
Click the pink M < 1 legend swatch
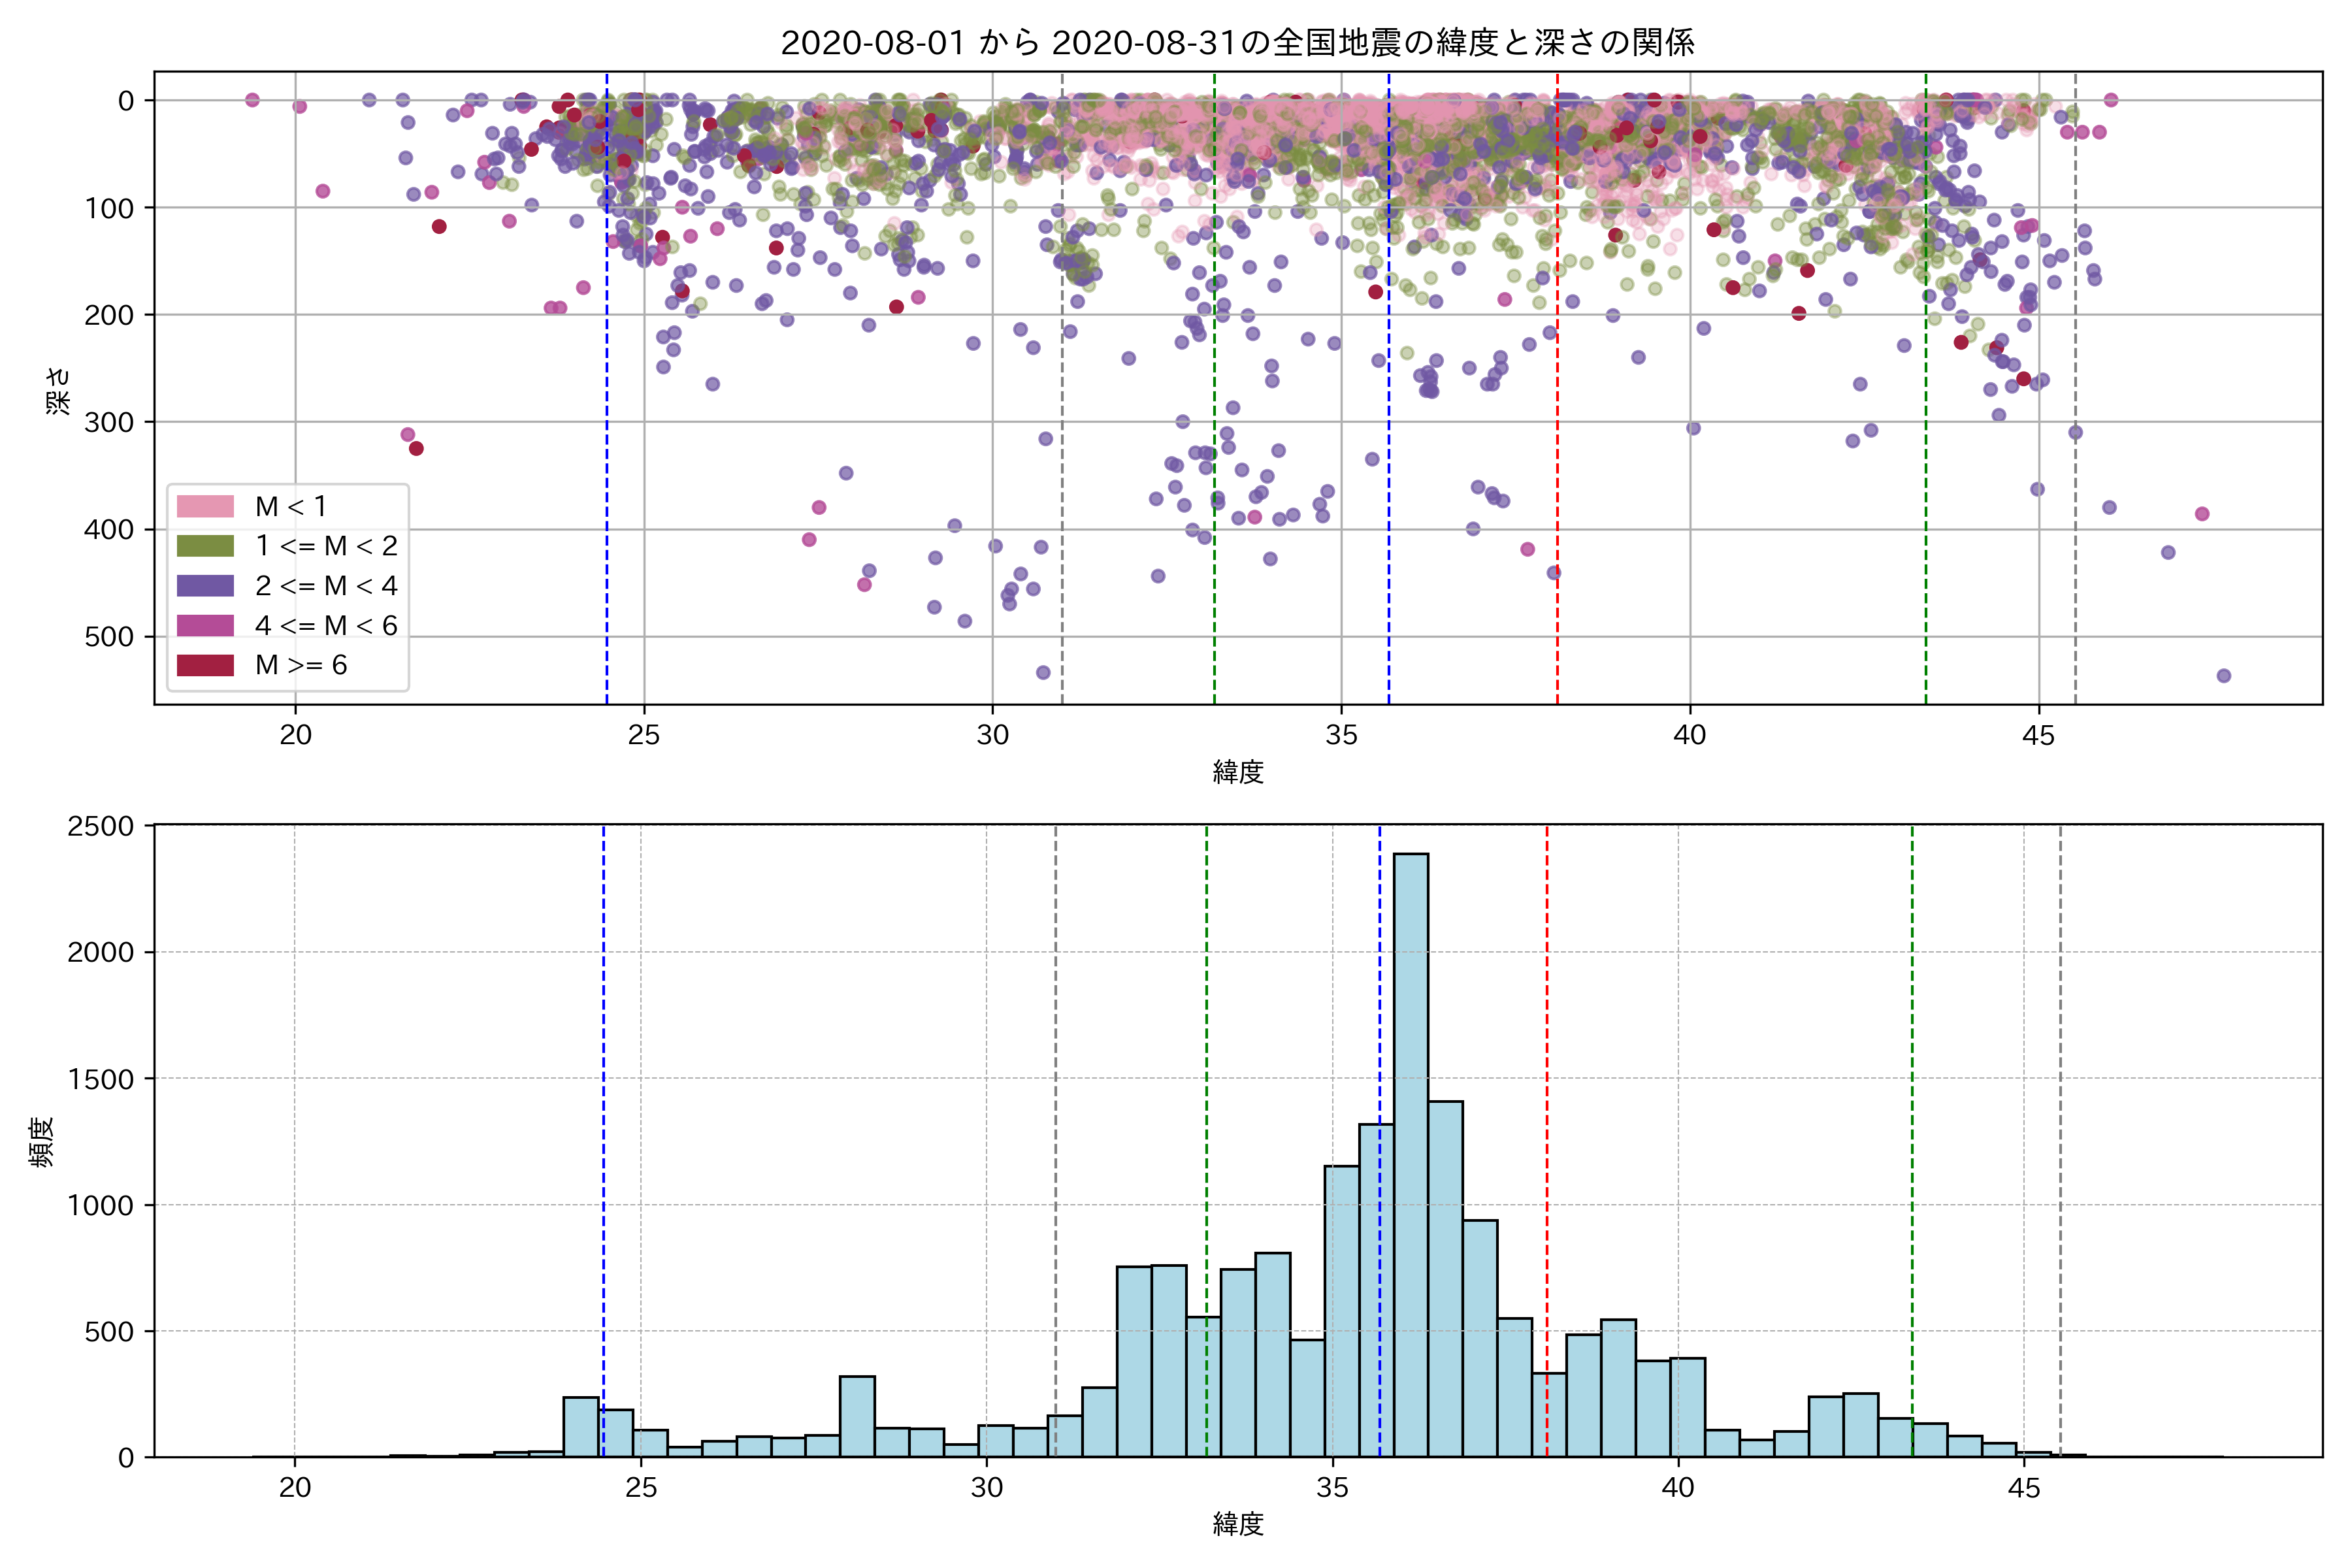pyautogui.click(x=205, y=506)
